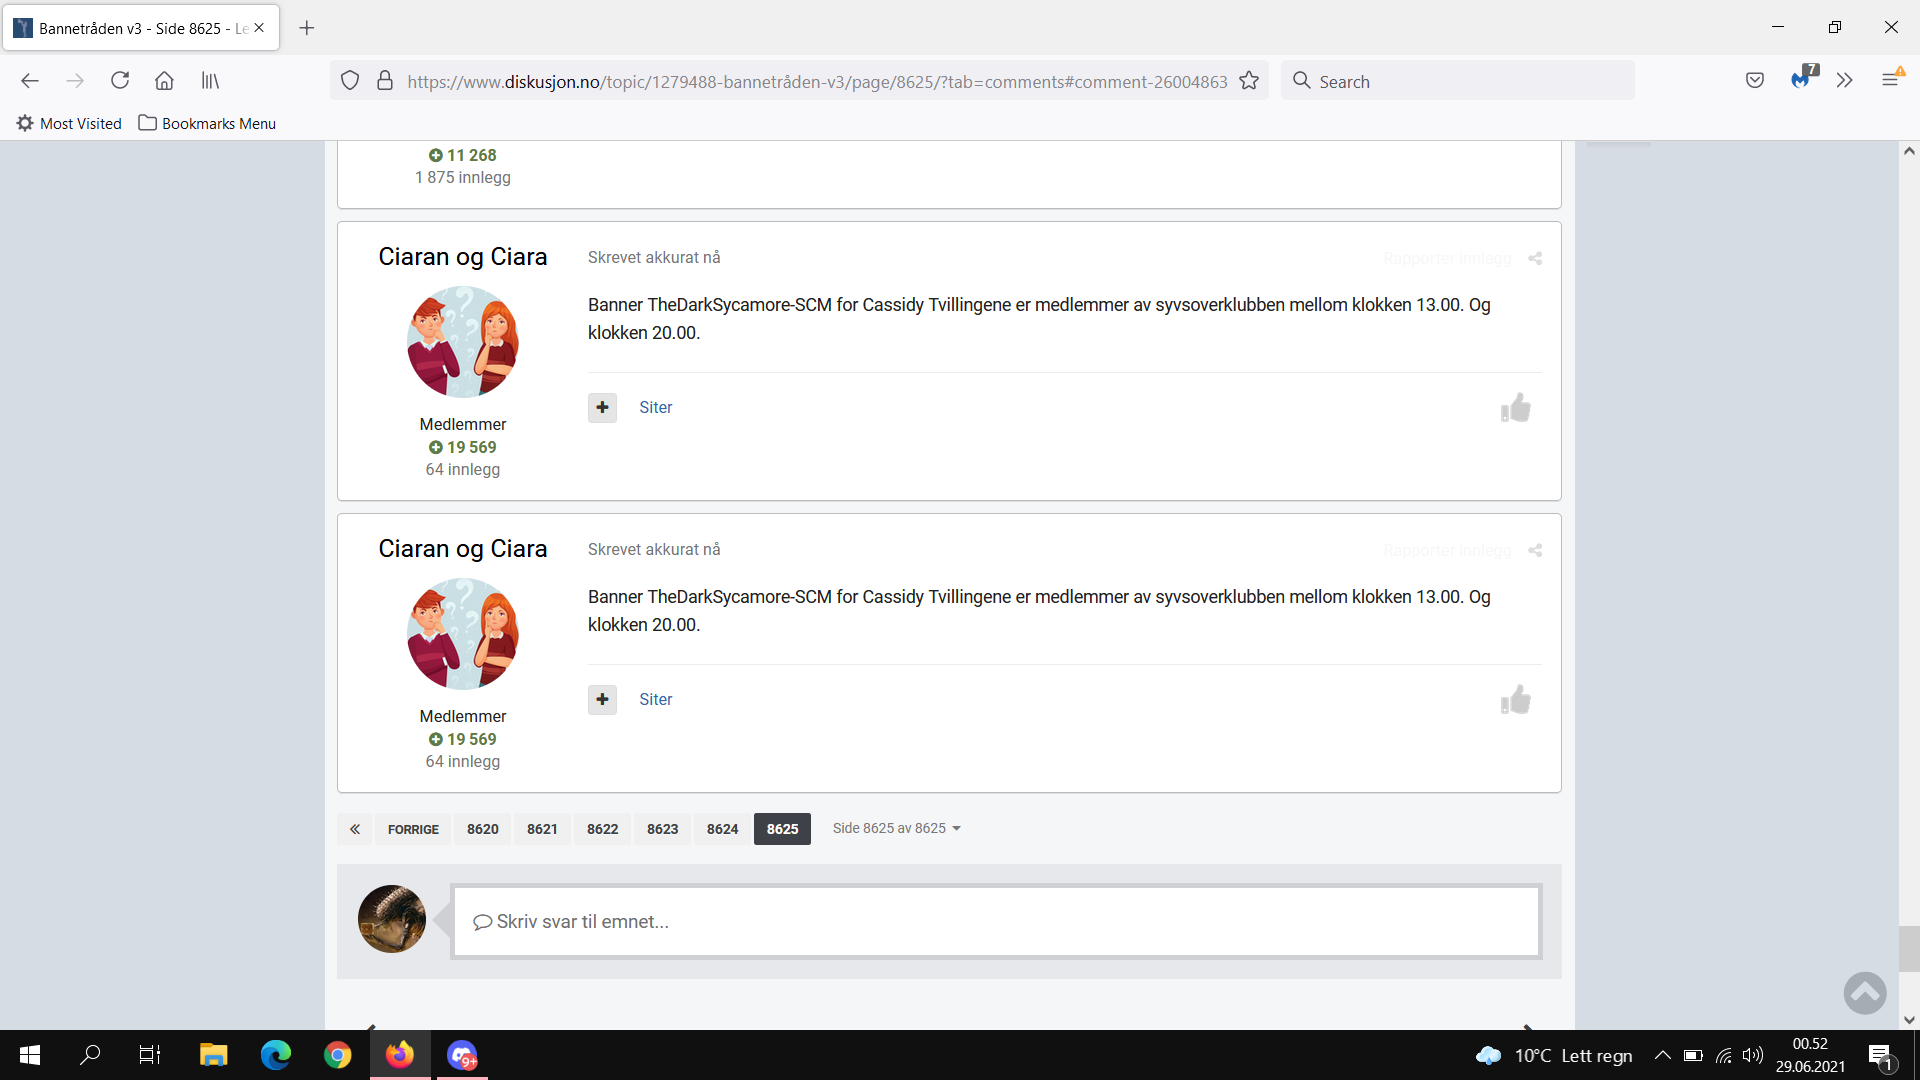Open the Most Visited bookmarks folder

pyautogui.click(x=69, y=123)
